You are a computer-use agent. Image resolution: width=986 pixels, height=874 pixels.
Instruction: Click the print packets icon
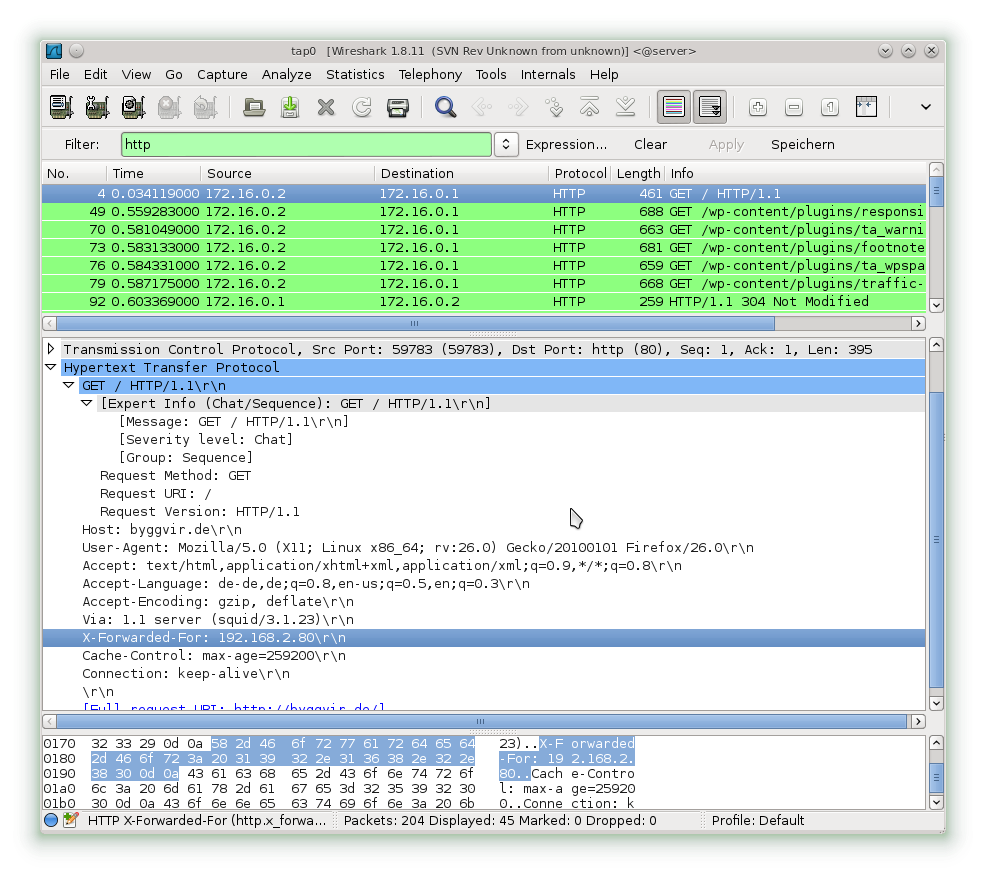click(398, 107)
